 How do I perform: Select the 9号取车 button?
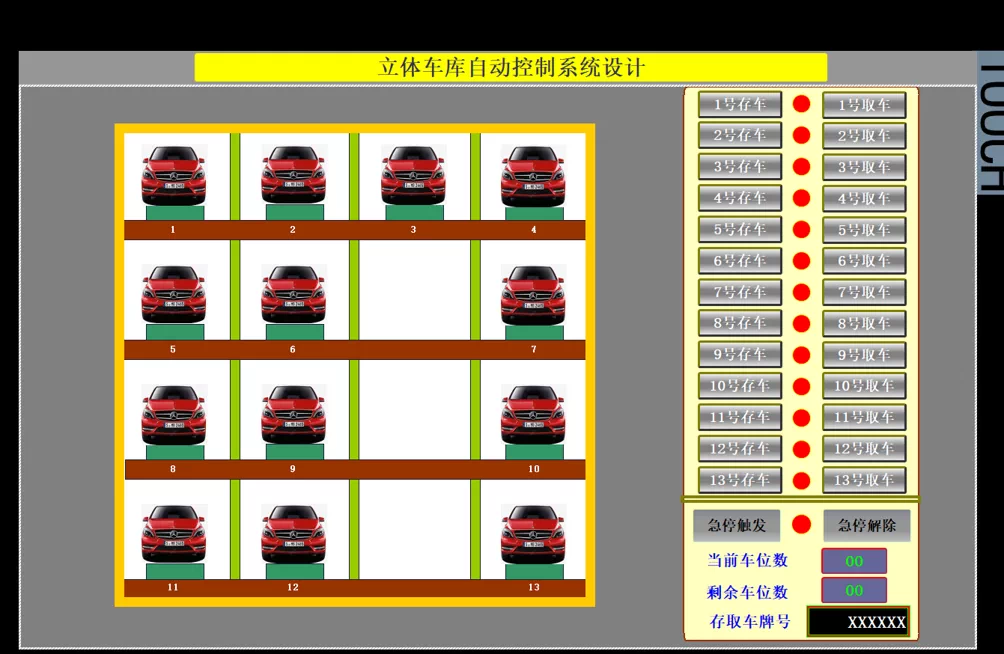(864, 355)
